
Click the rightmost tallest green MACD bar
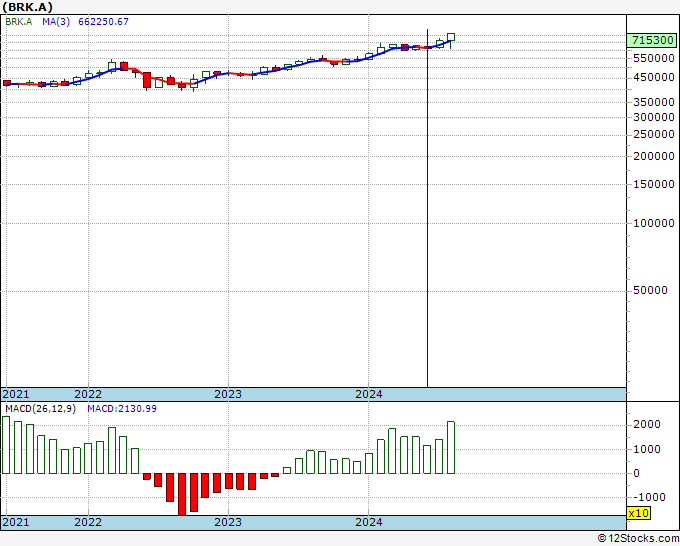click(451, 448)
